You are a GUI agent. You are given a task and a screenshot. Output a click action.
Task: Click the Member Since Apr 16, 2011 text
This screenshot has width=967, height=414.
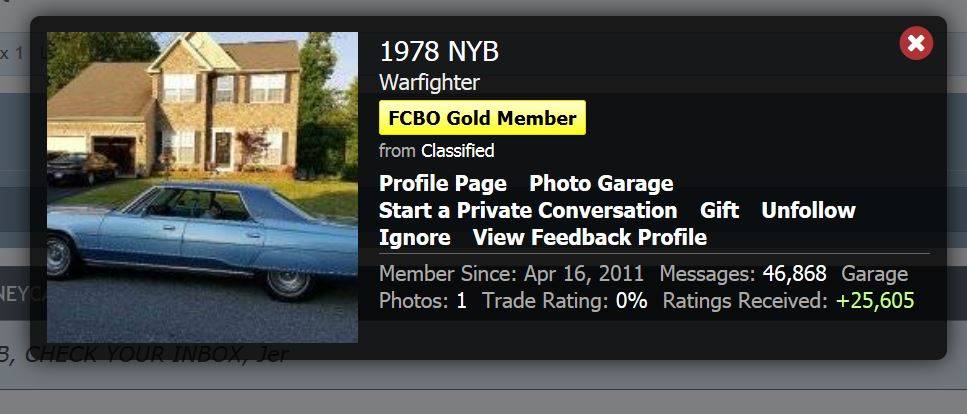511,274
